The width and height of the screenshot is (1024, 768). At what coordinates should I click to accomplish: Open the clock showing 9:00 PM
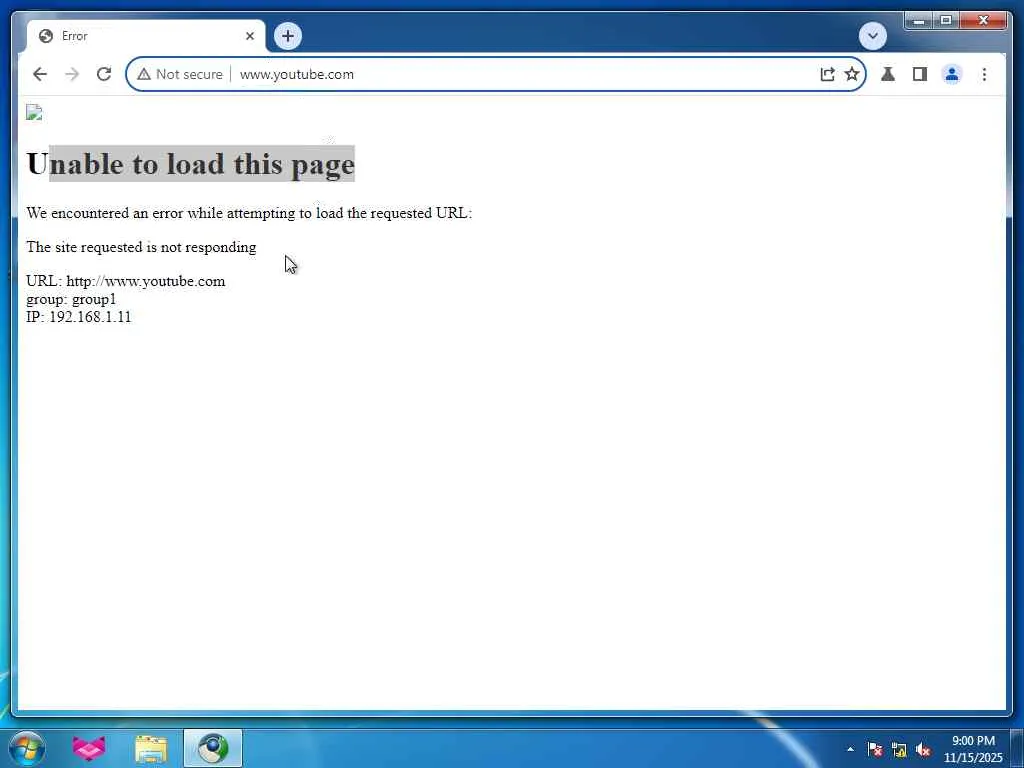click(x=973, y=749)
